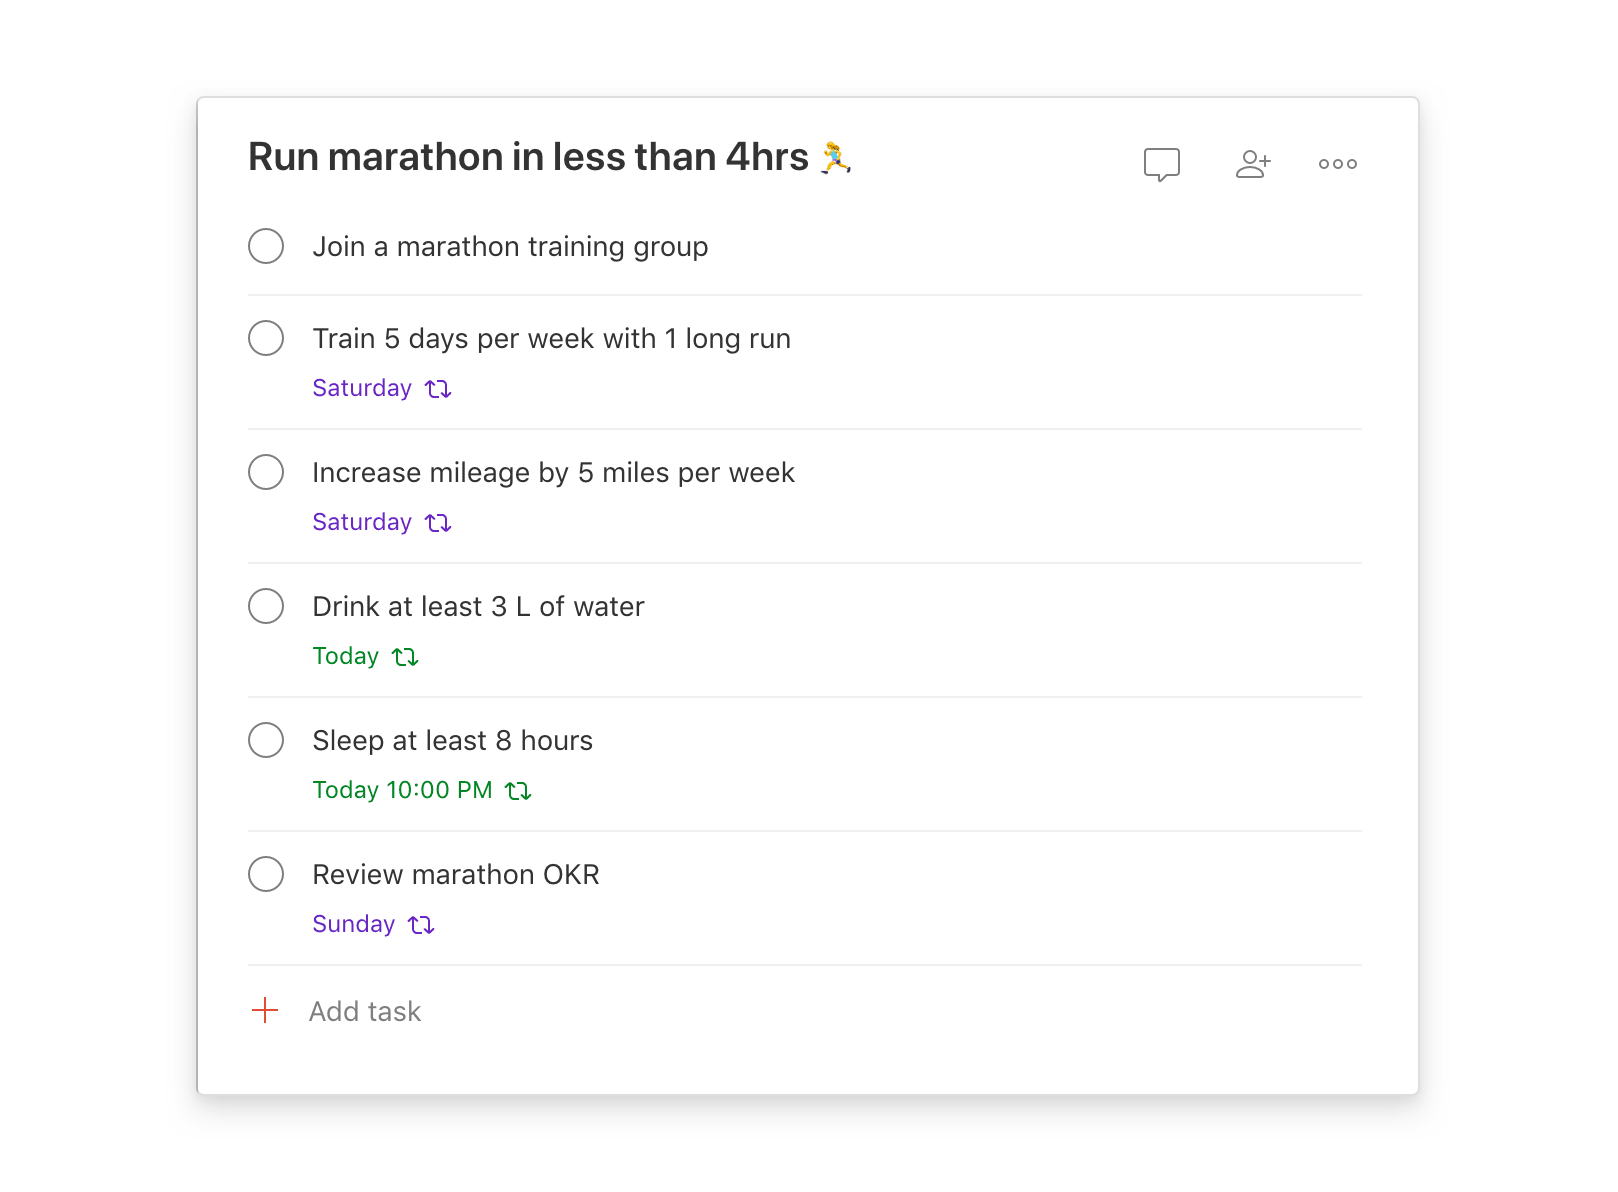Complete the Train 5 days per week task

point(265,338)
